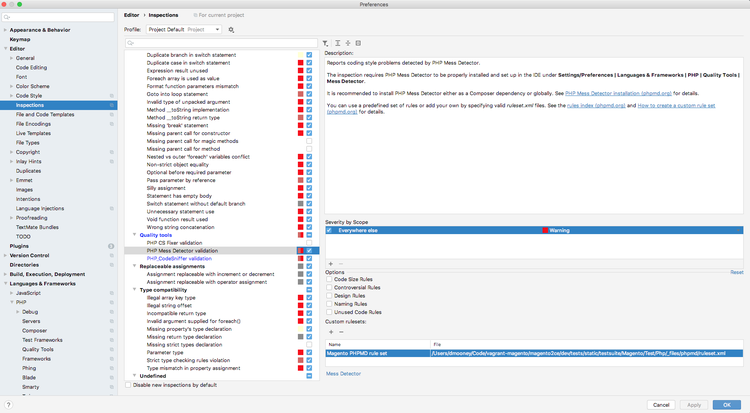Viewport: 750px width, 413px height.
Task: Click the expand all inspections icon
Action: click(338, 43)
